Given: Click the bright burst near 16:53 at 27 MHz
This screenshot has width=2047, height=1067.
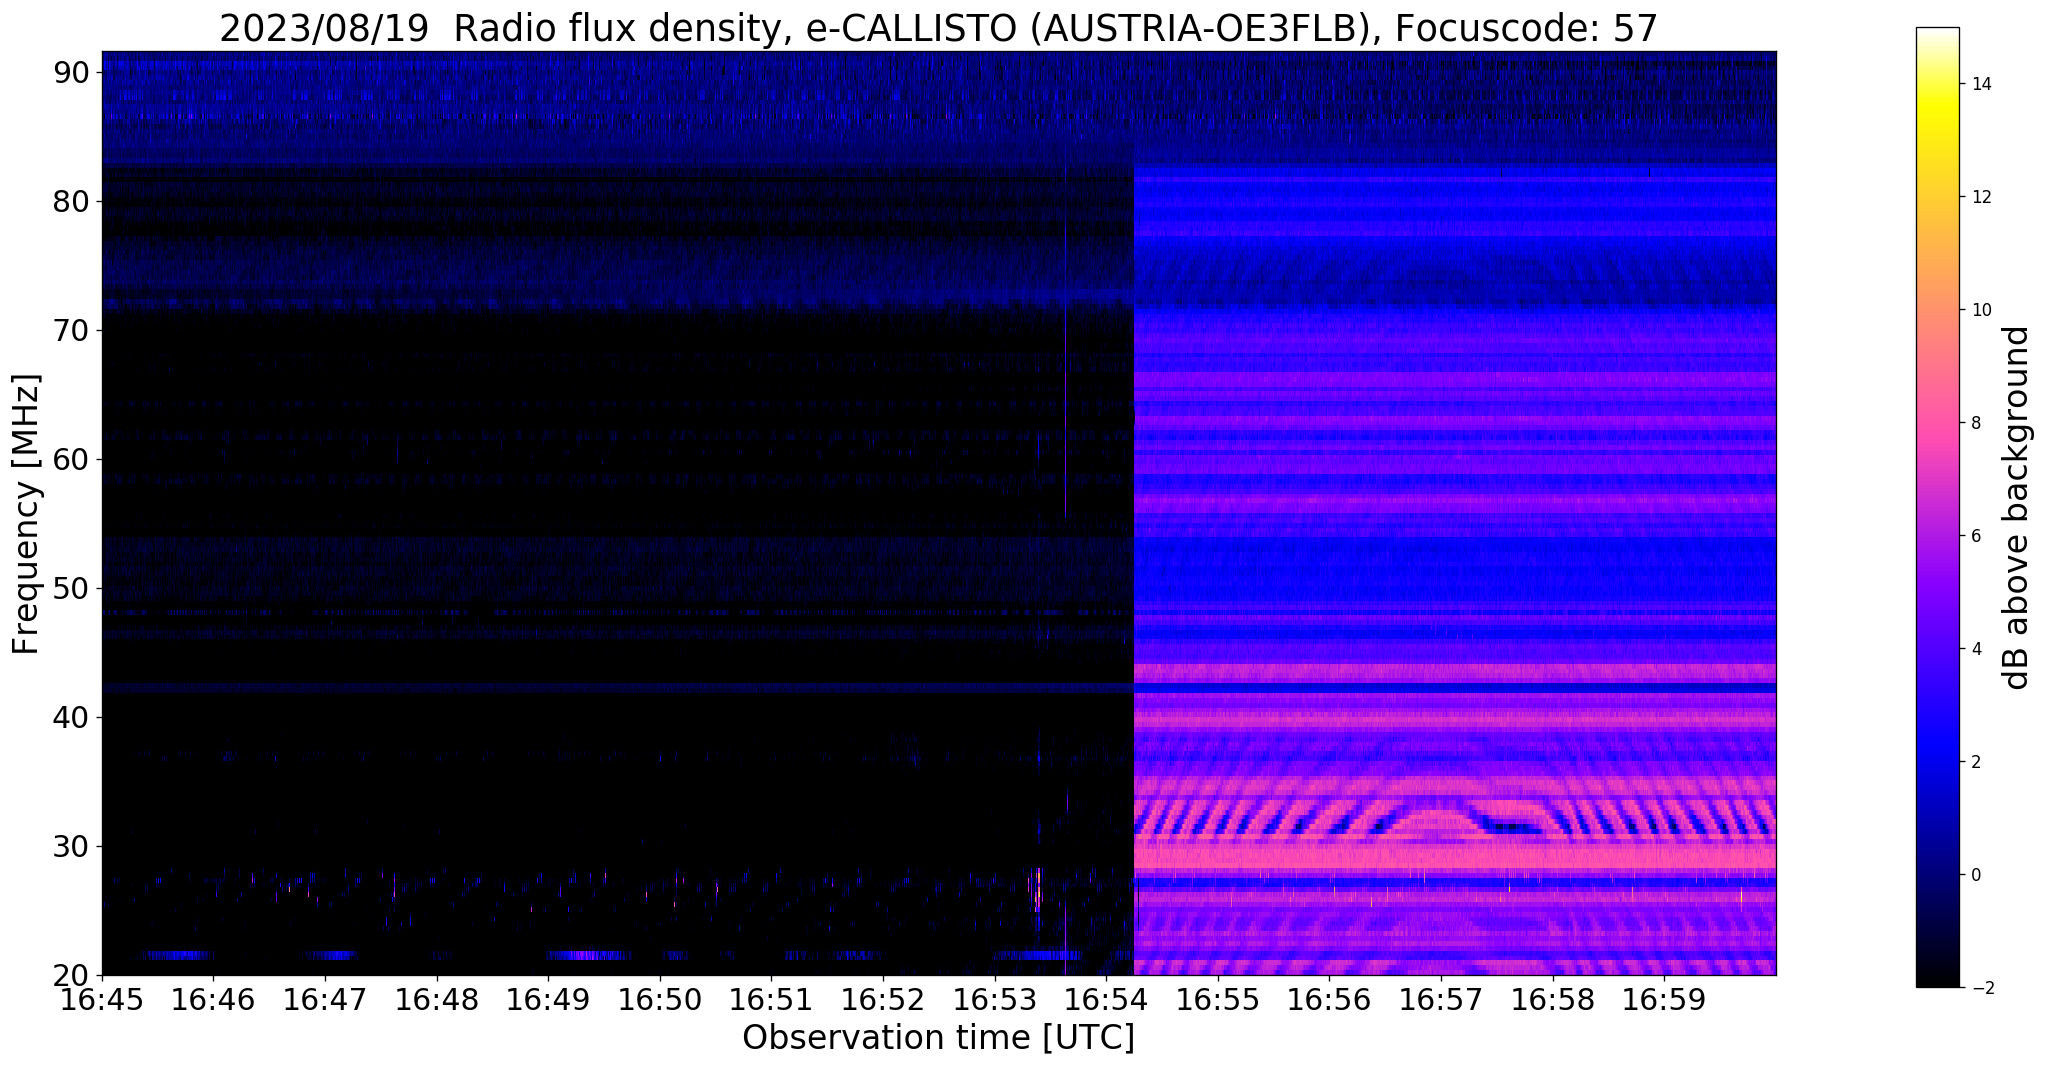Looking at the screenshot, I should click(1037, 887).
